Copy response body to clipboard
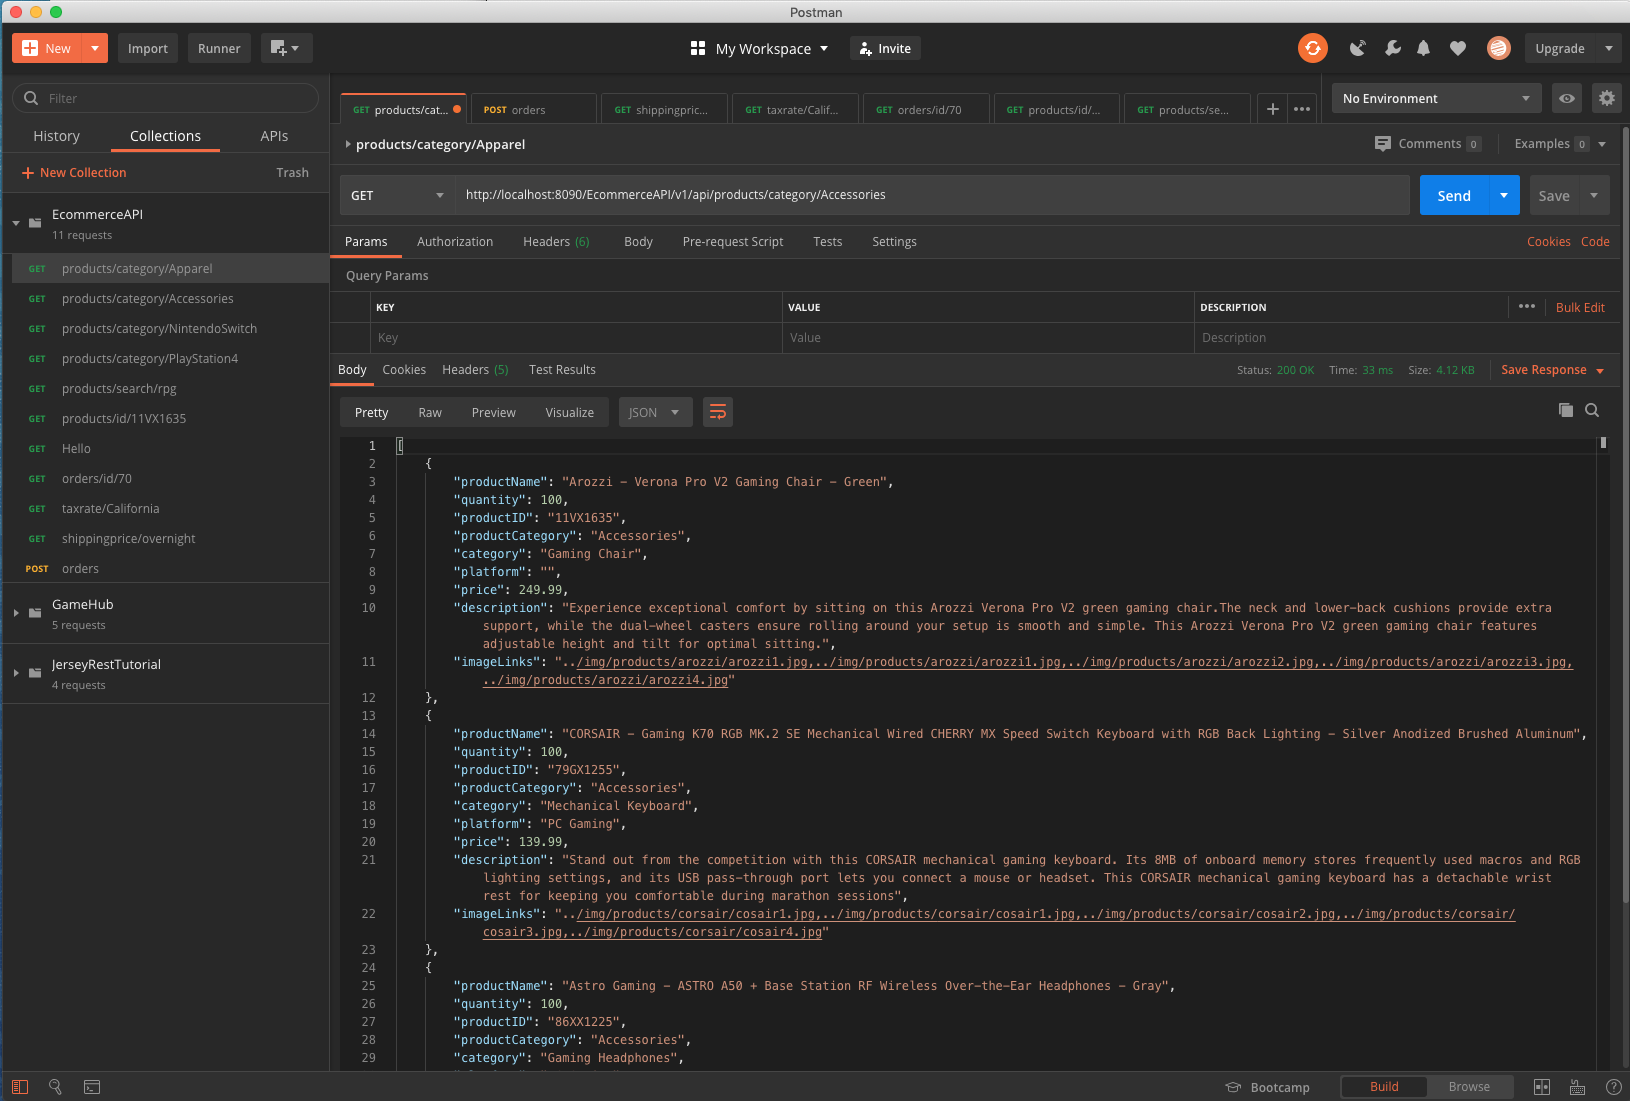 (1566, 410)
